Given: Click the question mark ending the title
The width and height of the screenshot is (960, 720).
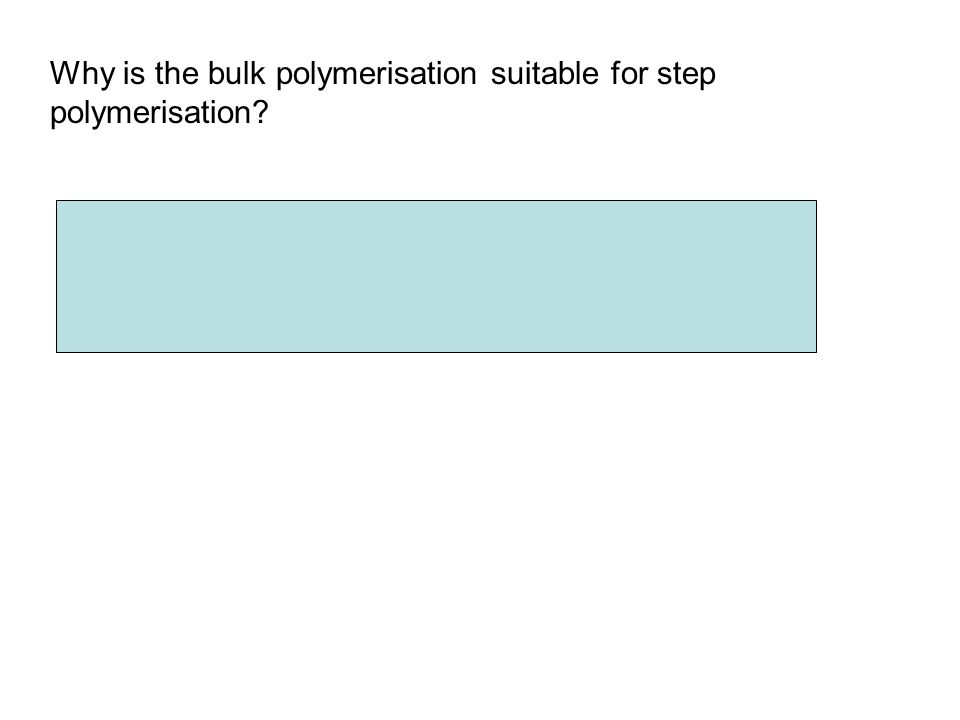Looking at the screenshot, I should (261, 112).
